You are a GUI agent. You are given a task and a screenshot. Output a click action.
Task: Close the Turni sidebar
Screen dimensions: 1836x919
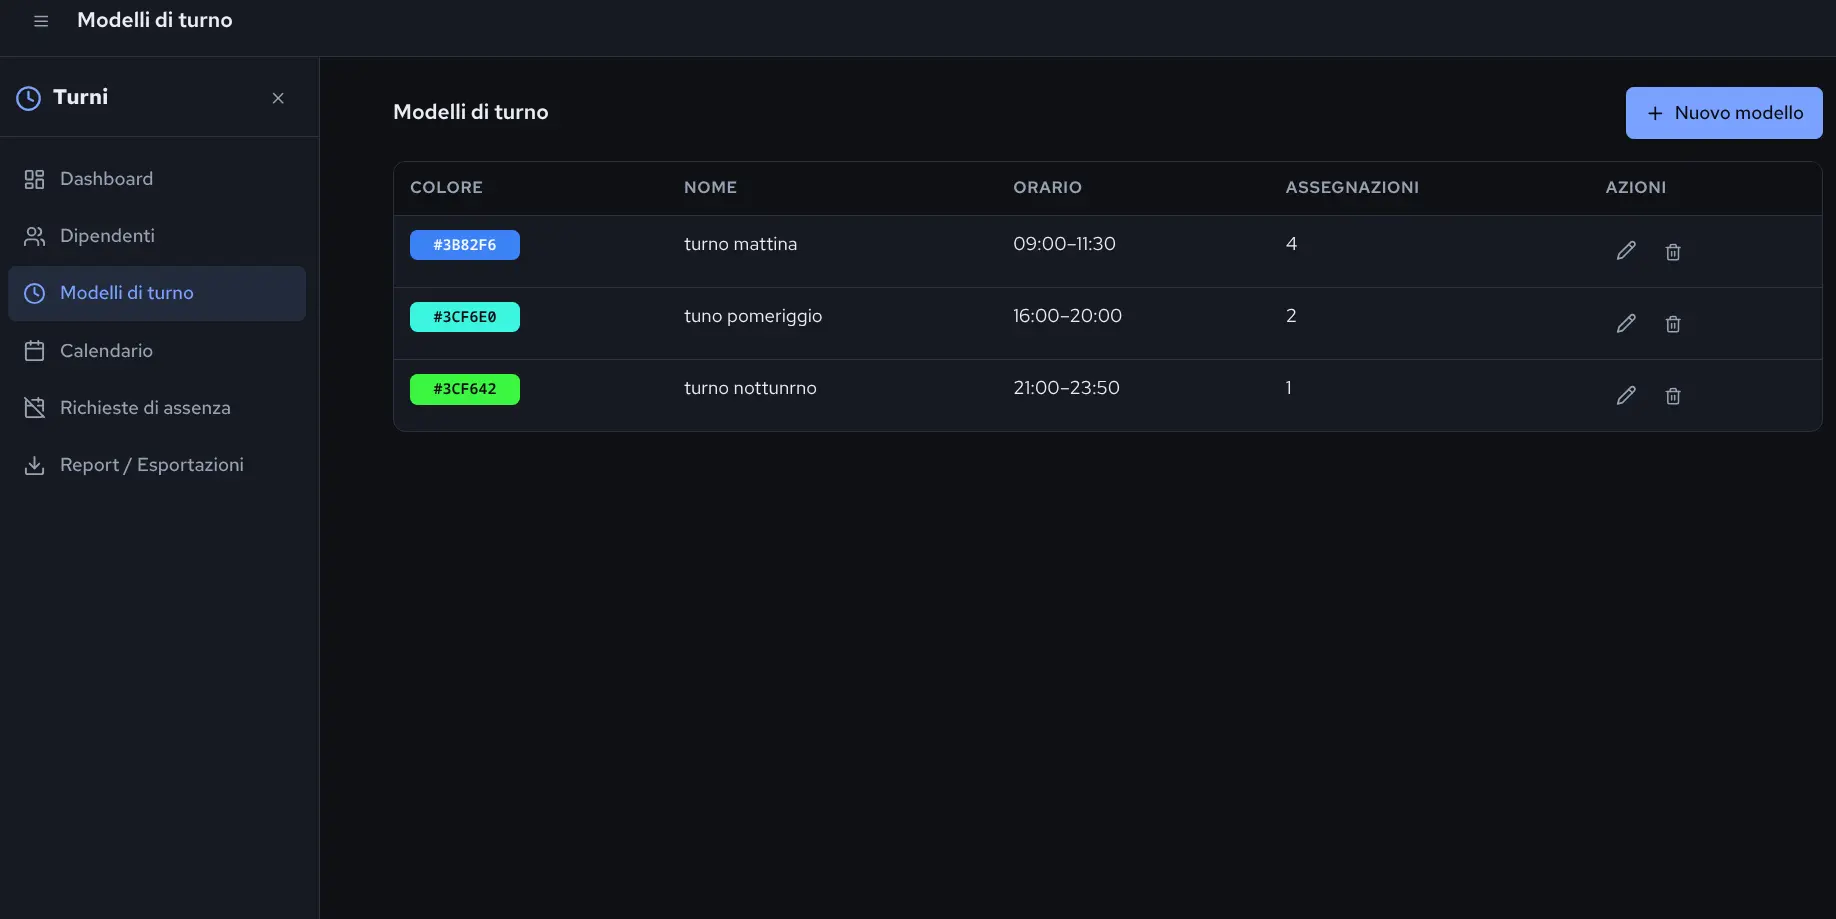(x=278, y=98)
